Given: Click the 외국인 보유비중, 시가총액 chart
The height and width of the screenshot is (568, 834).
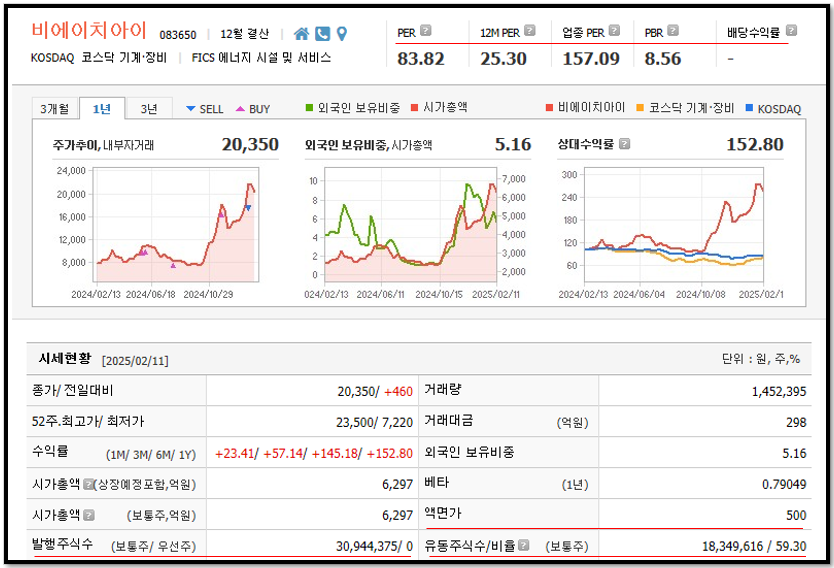Looking at the screenshot, I should coord(411,224).
